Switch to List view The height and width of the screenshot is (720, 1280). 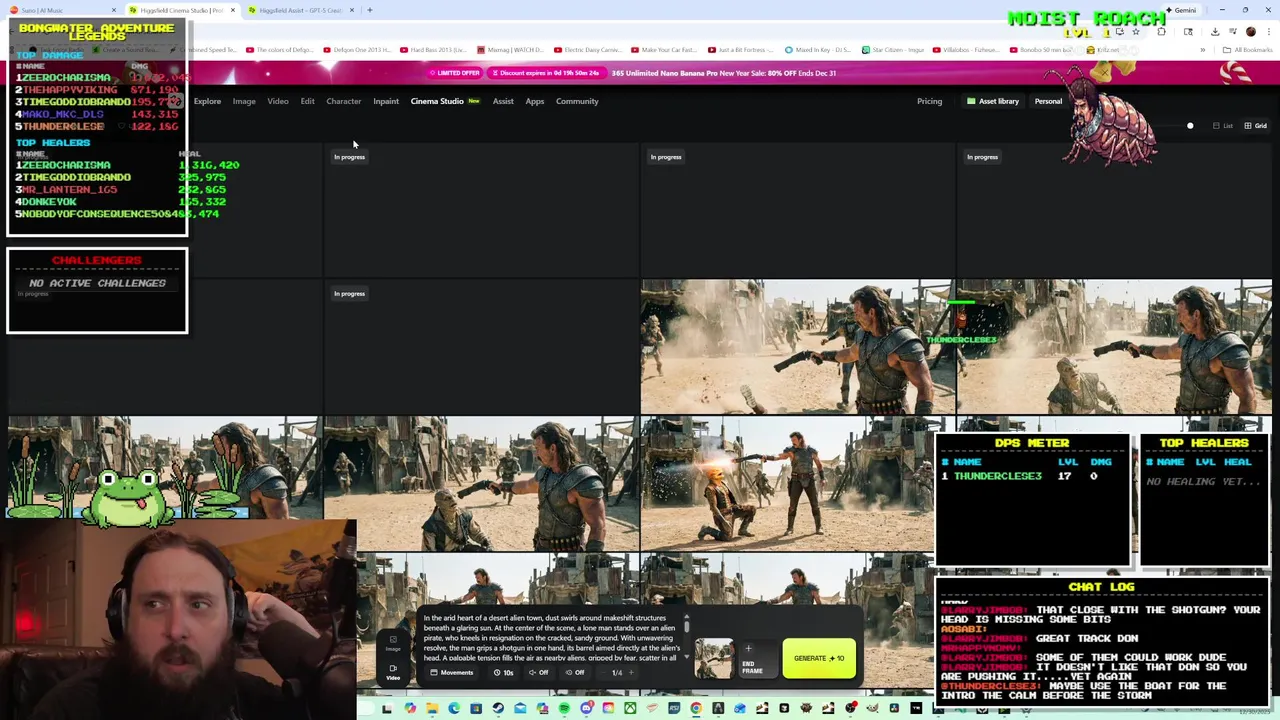1223,126
